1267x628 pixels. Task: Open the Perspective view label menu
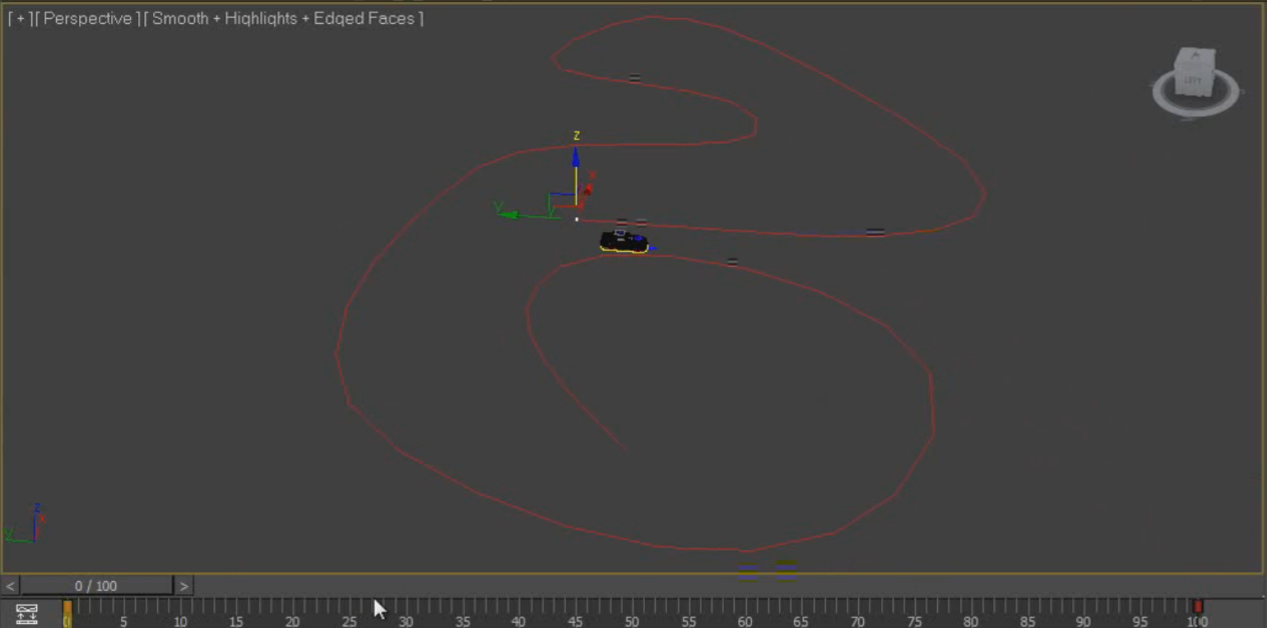click(x=87, y=19)
